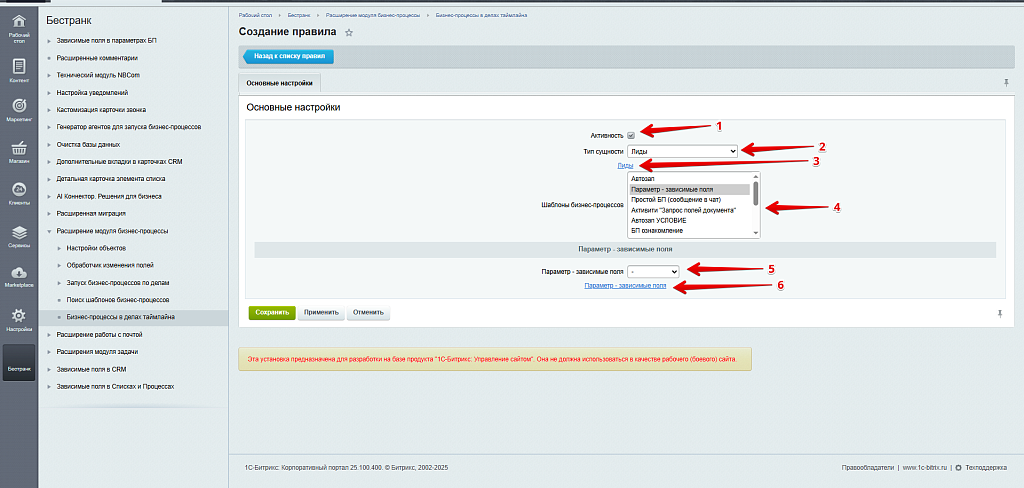
Task: Open the Marketplace cloud icon
Action: click(x=18, y=275)
